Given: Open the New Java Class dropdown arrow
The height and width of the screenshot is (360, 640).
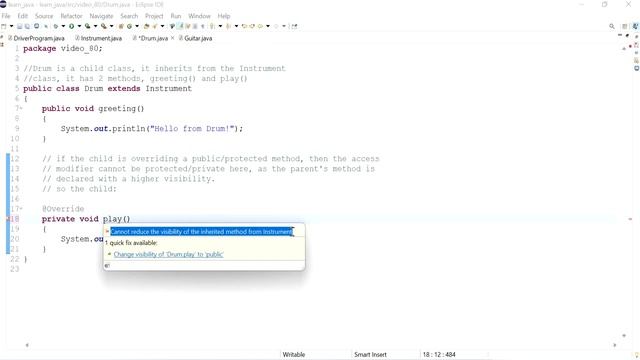Looking at the screenshot, I should [137, 26].
